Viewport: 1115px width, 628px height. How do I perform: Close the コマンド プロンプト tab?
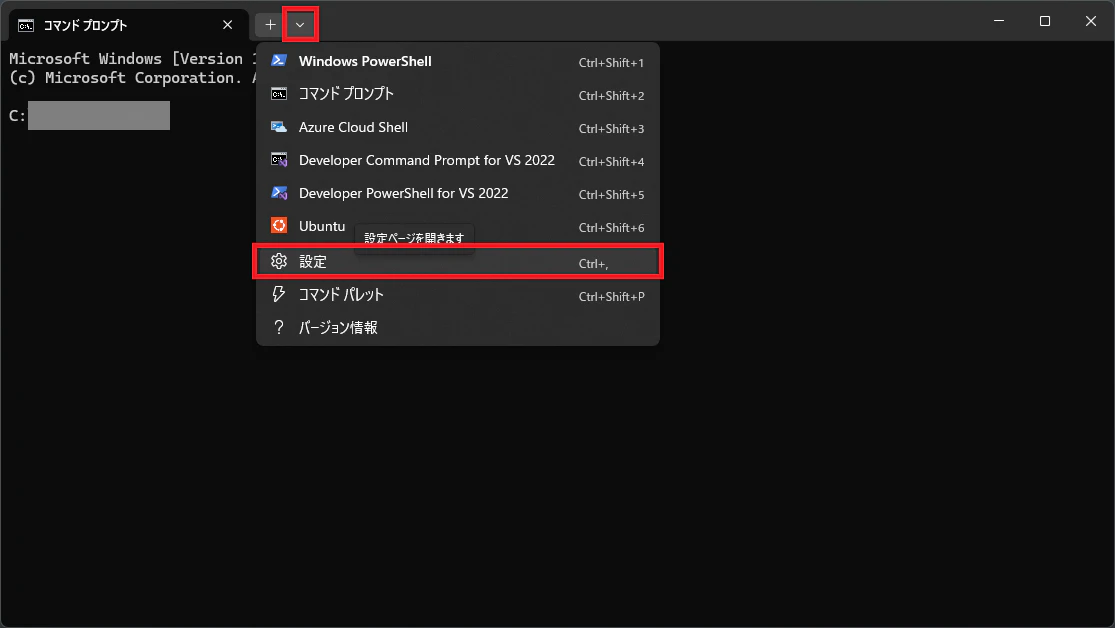(228, 25)
